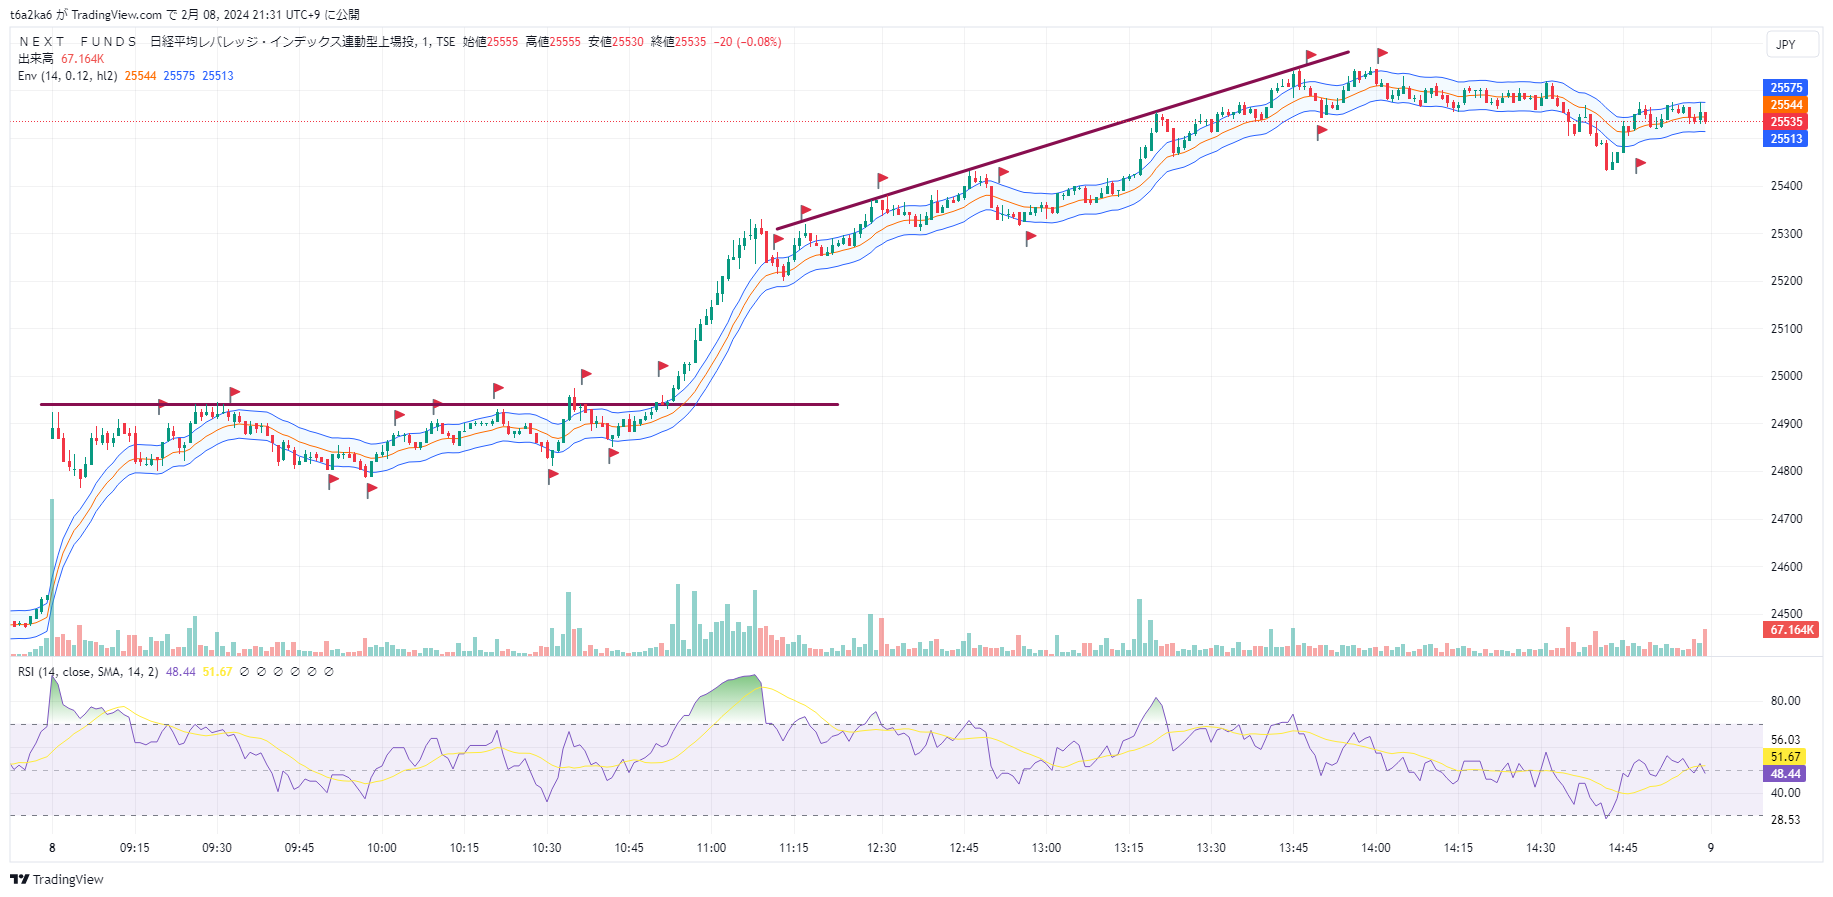Click the last null-value circle icon in RSI legend
The image size is (1833, 897).
(329, 672)
